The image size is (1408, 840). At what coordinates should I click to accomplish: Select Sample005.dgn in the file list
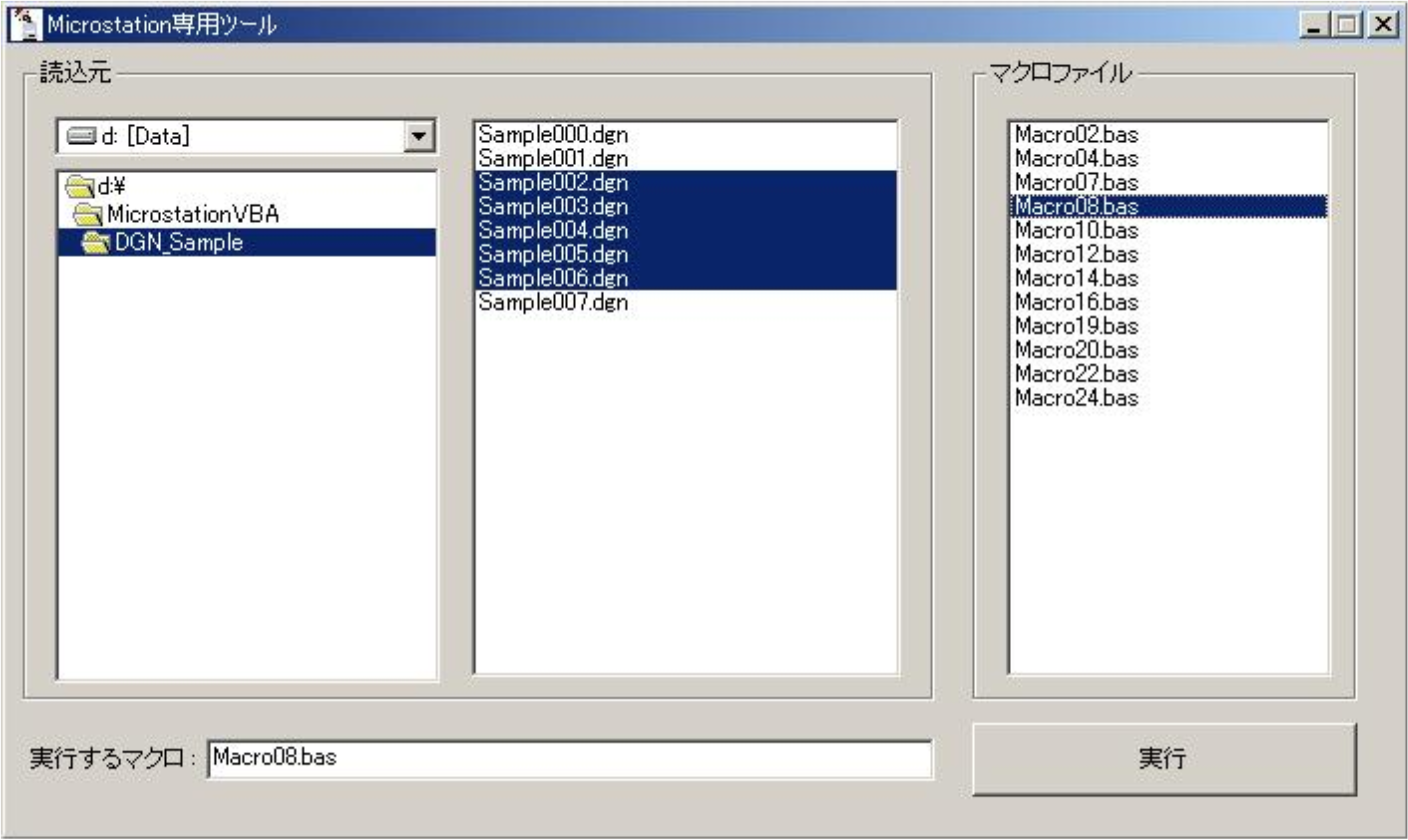coord(685,254)
